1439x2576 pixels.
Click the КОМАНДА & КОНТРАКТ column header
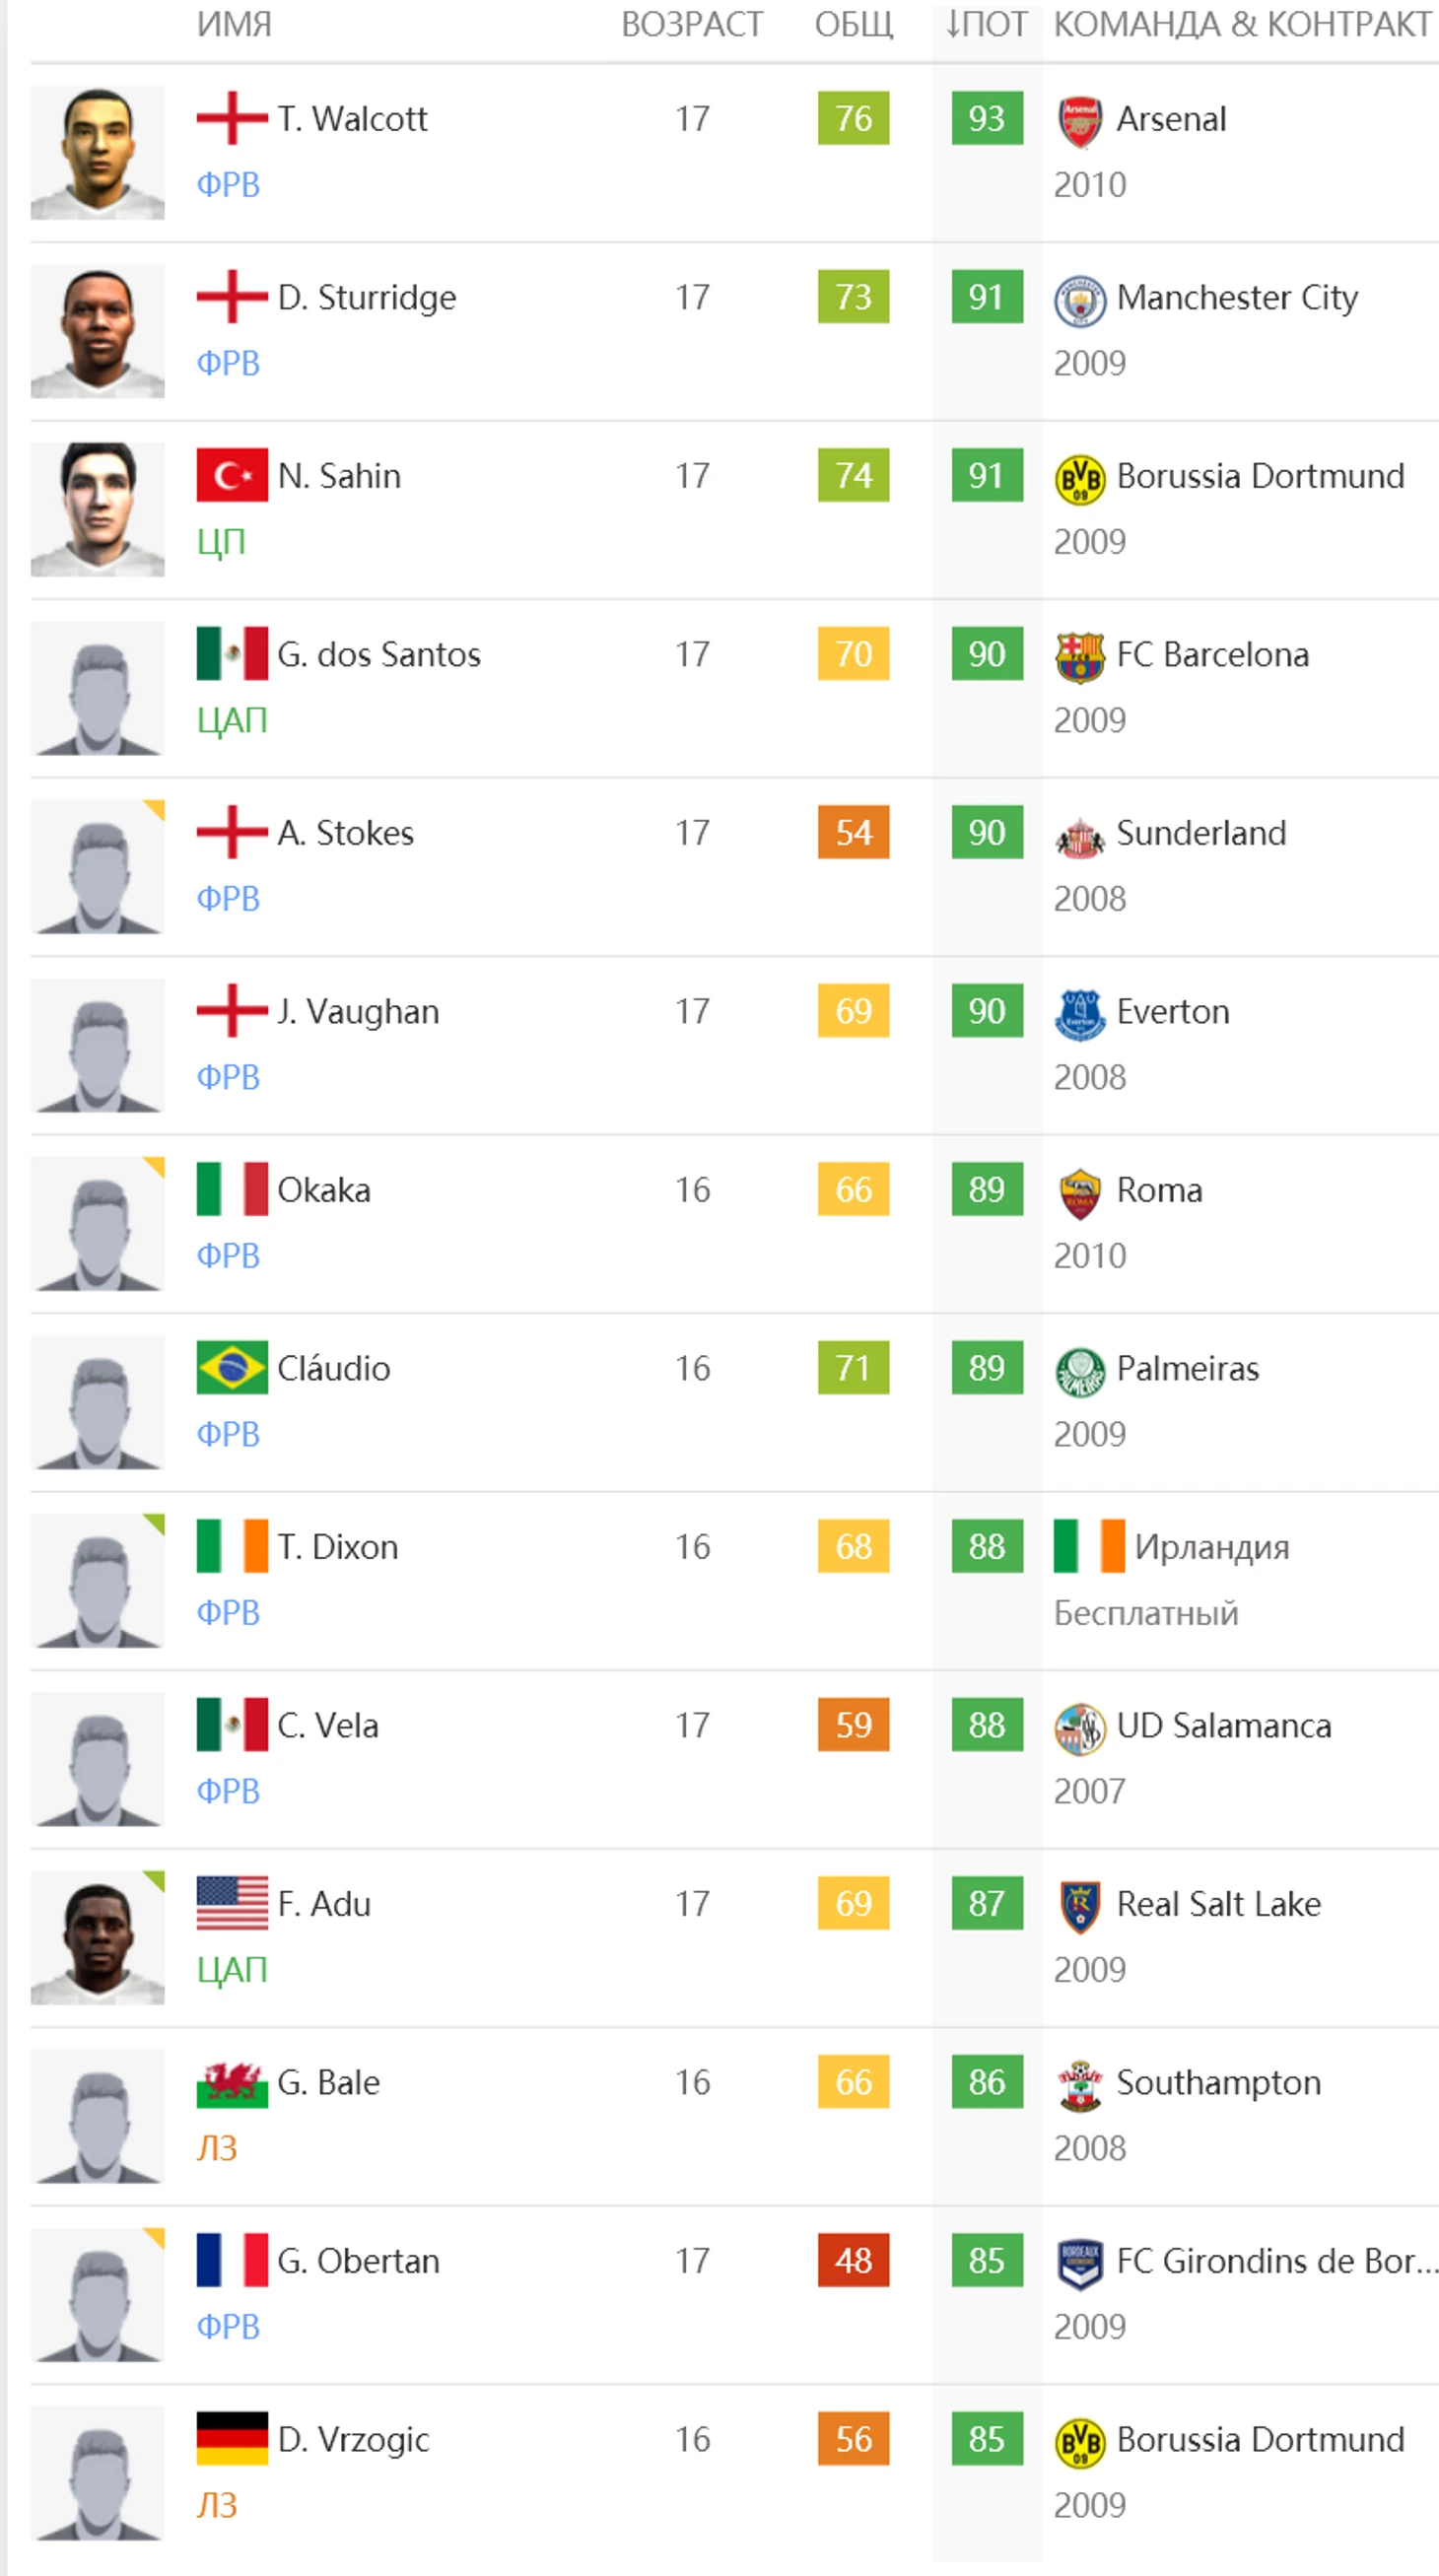click(1242, 24)
